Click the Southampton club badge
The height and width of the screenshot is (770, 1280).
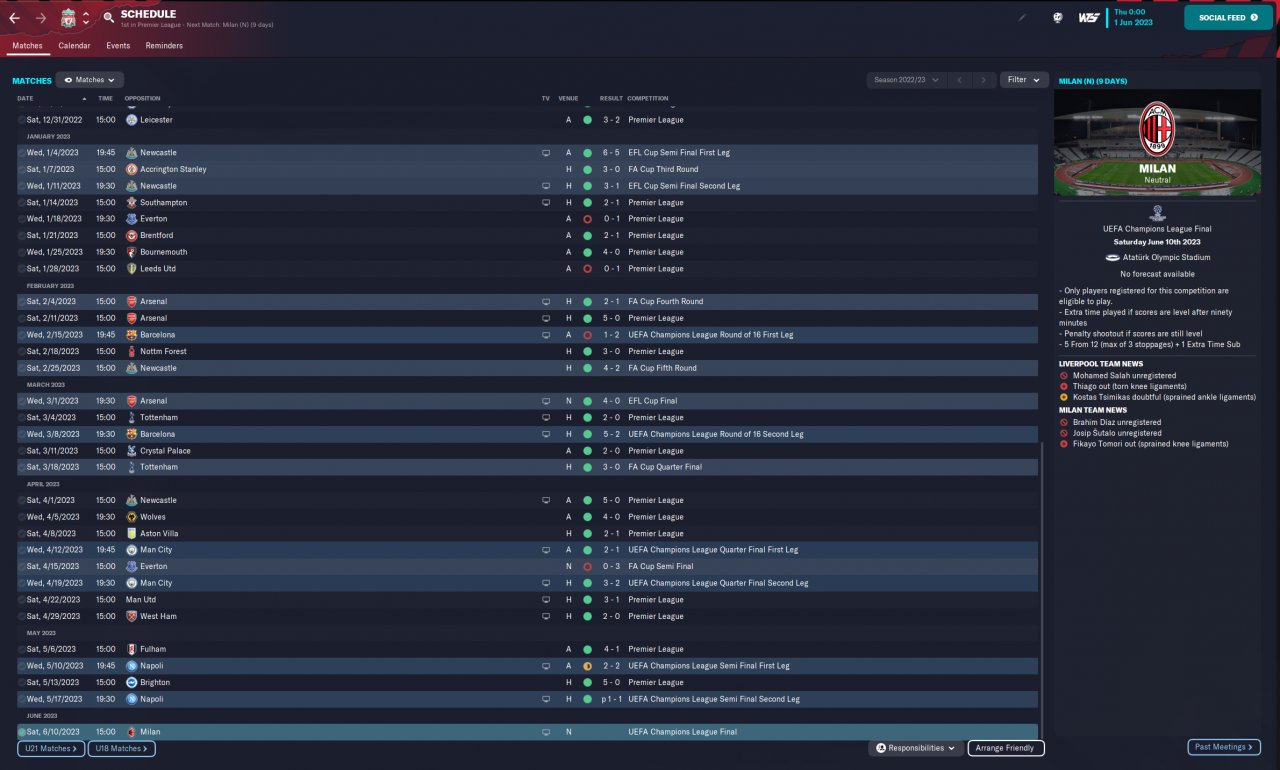[x=132, y=202]
